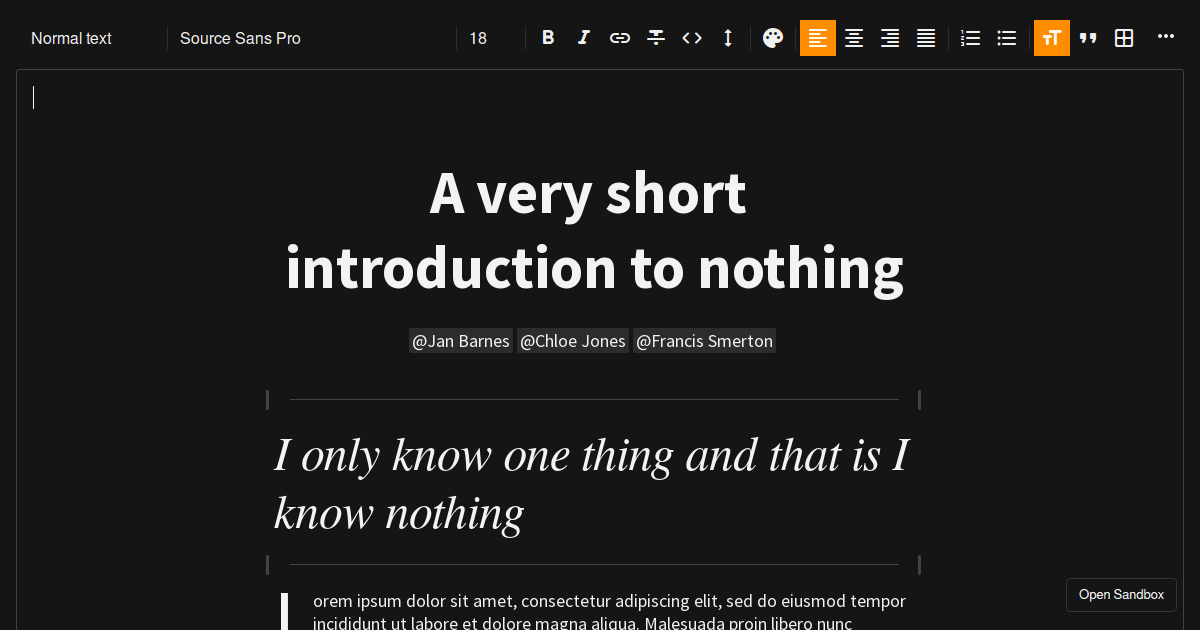
Task: Insert a block quote
Action: click(1088, 38)
